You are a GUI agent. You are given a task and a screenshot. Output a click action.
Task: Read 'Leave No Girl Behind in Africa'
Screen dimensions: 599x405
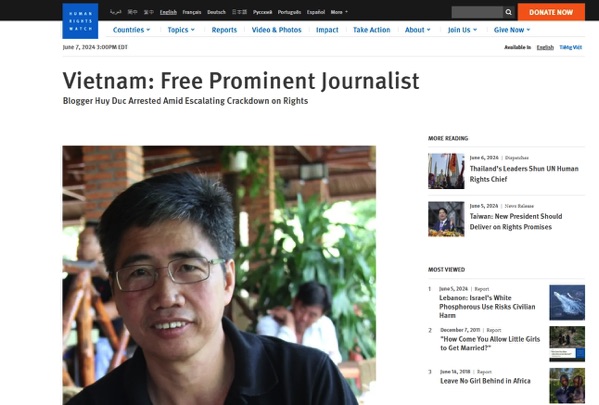pyautogui.click(x=485, y=381)
